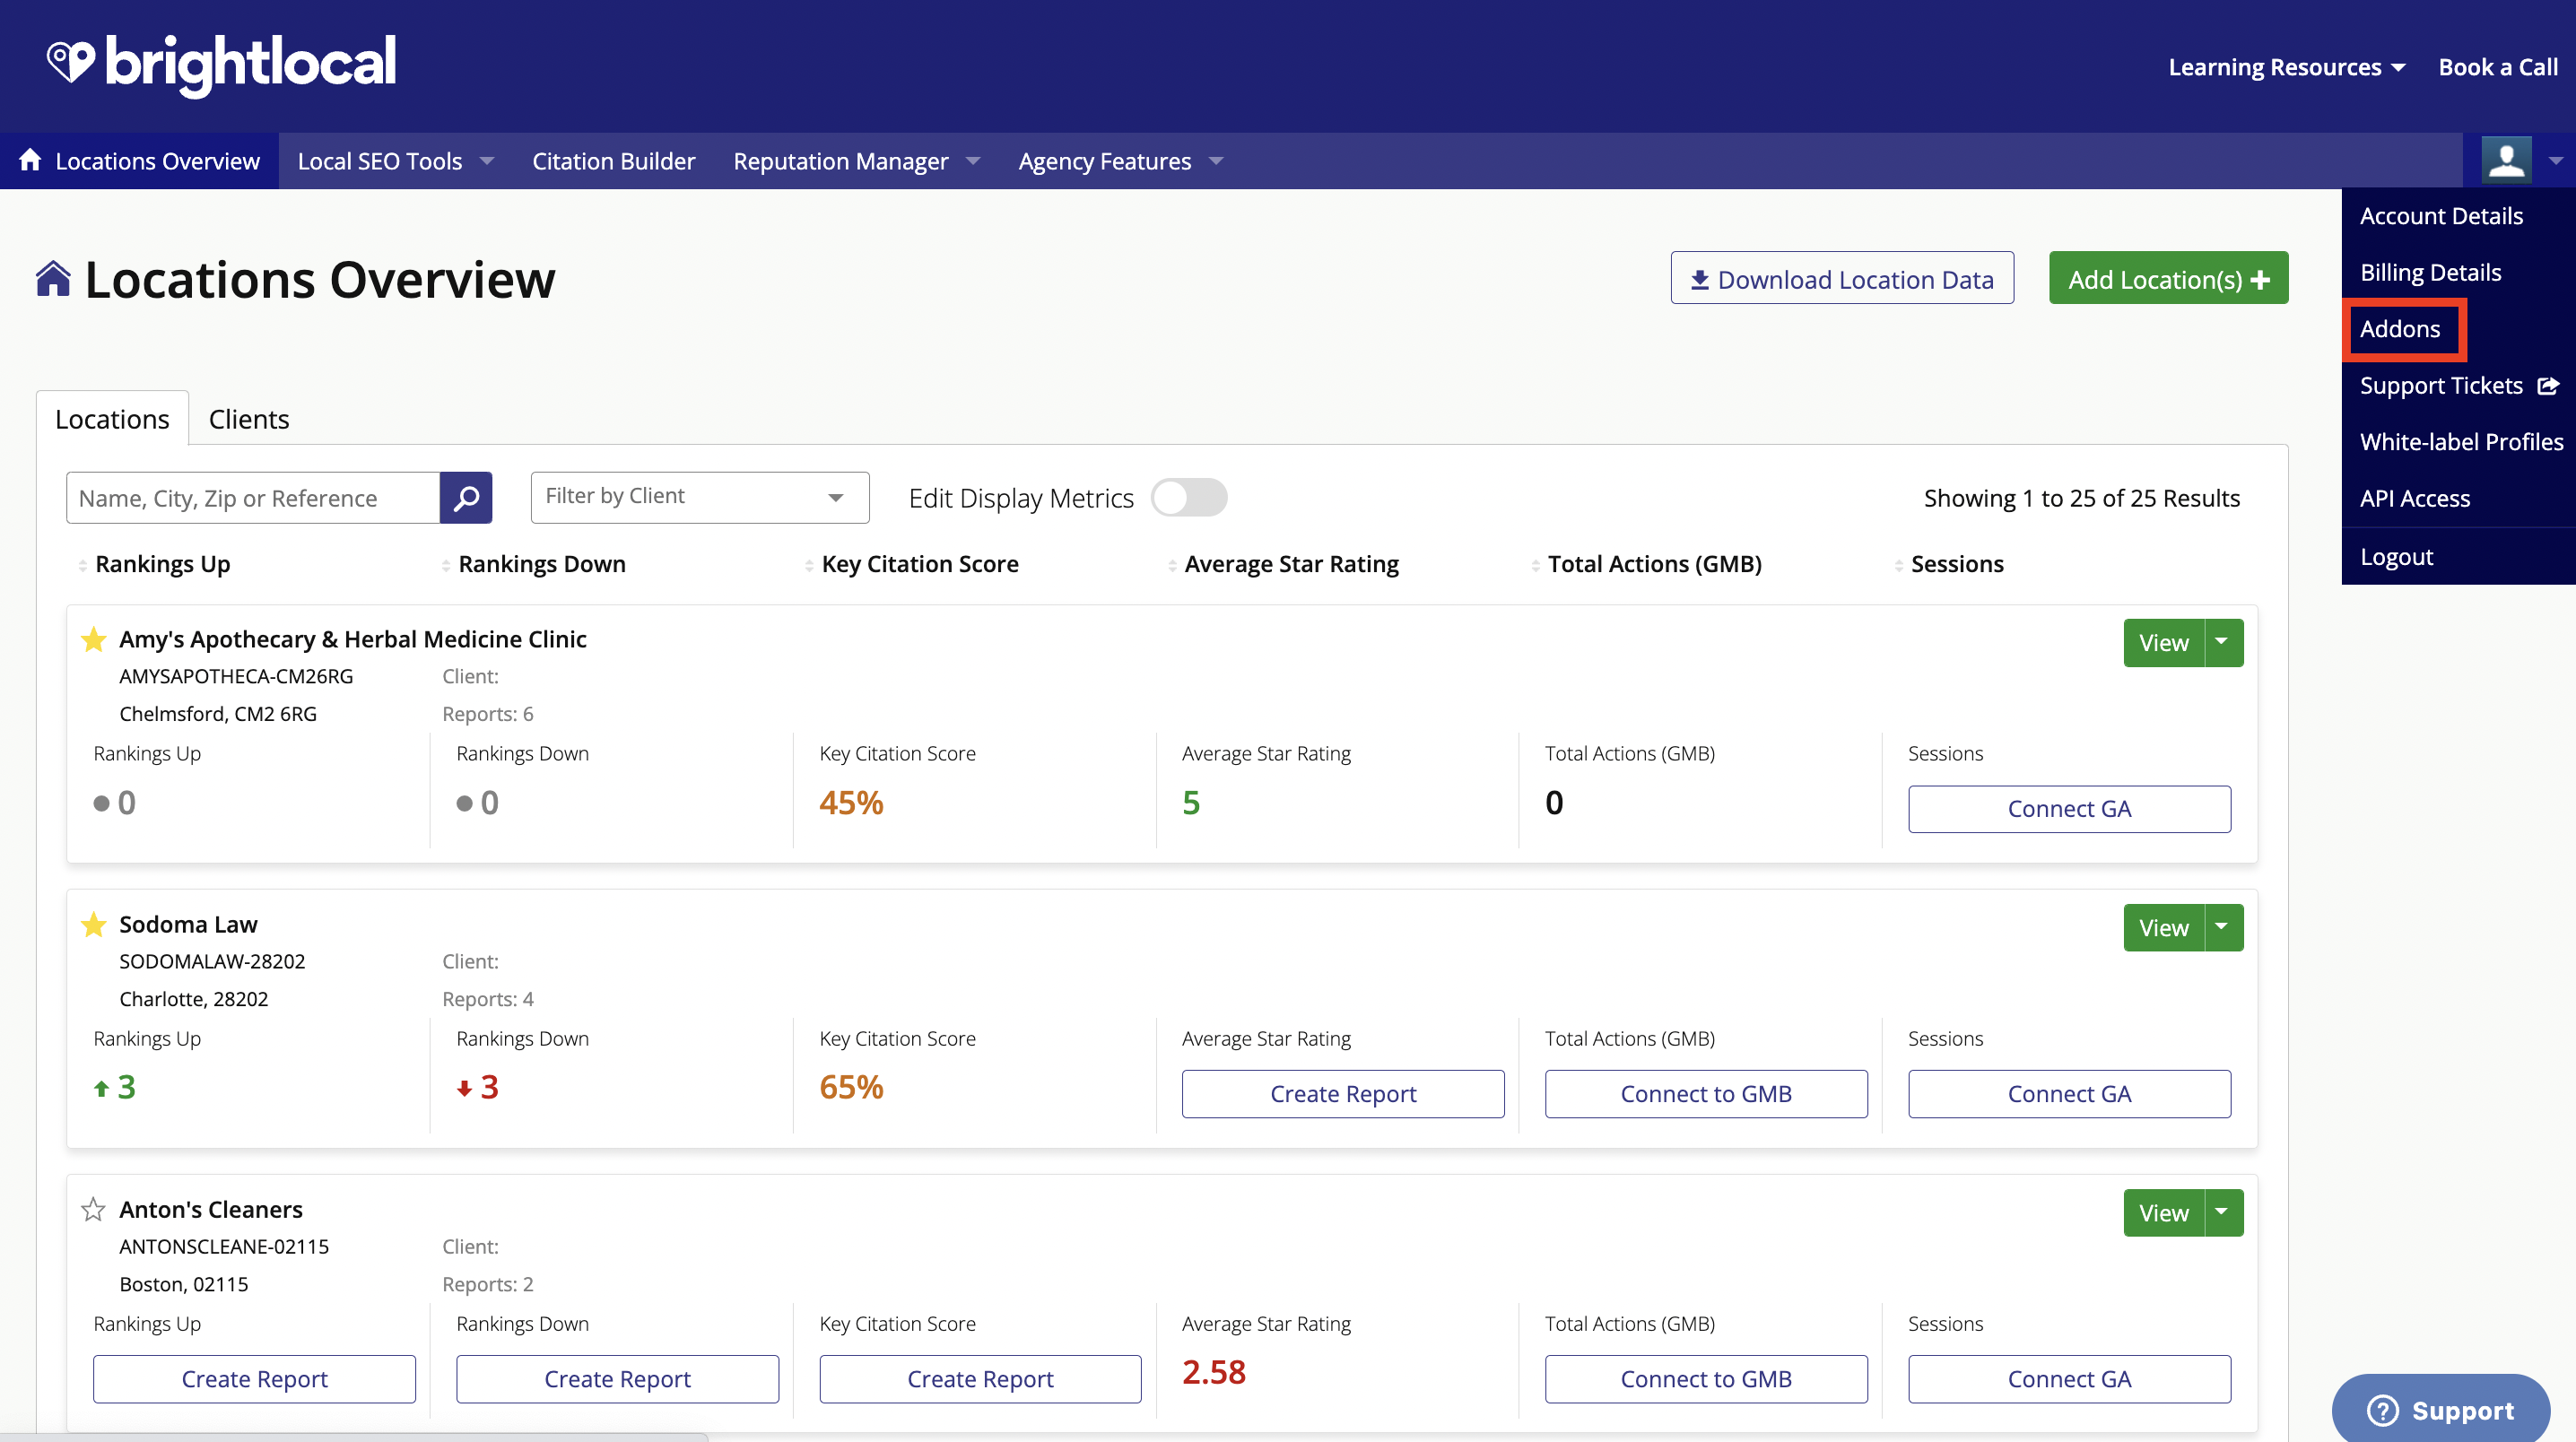Open API Access menu entry

(2415, 499)
